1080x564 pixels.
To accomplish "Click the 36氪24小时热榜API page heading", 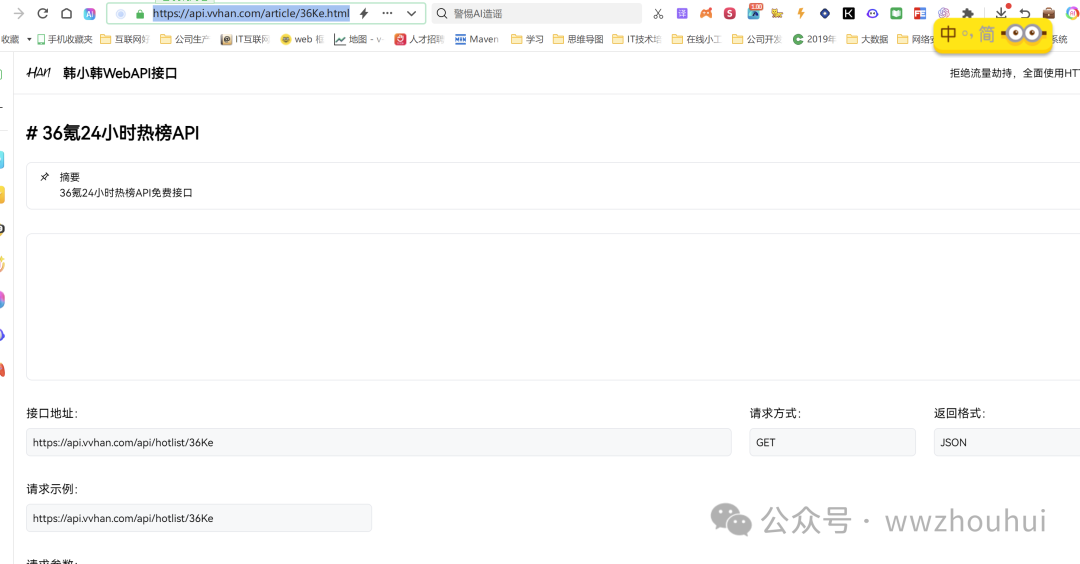I will point(113,133).
